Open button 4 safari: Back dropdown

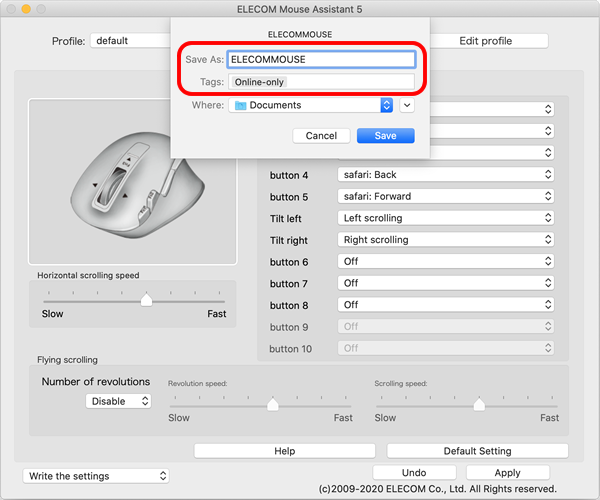(x=446, y=175)
